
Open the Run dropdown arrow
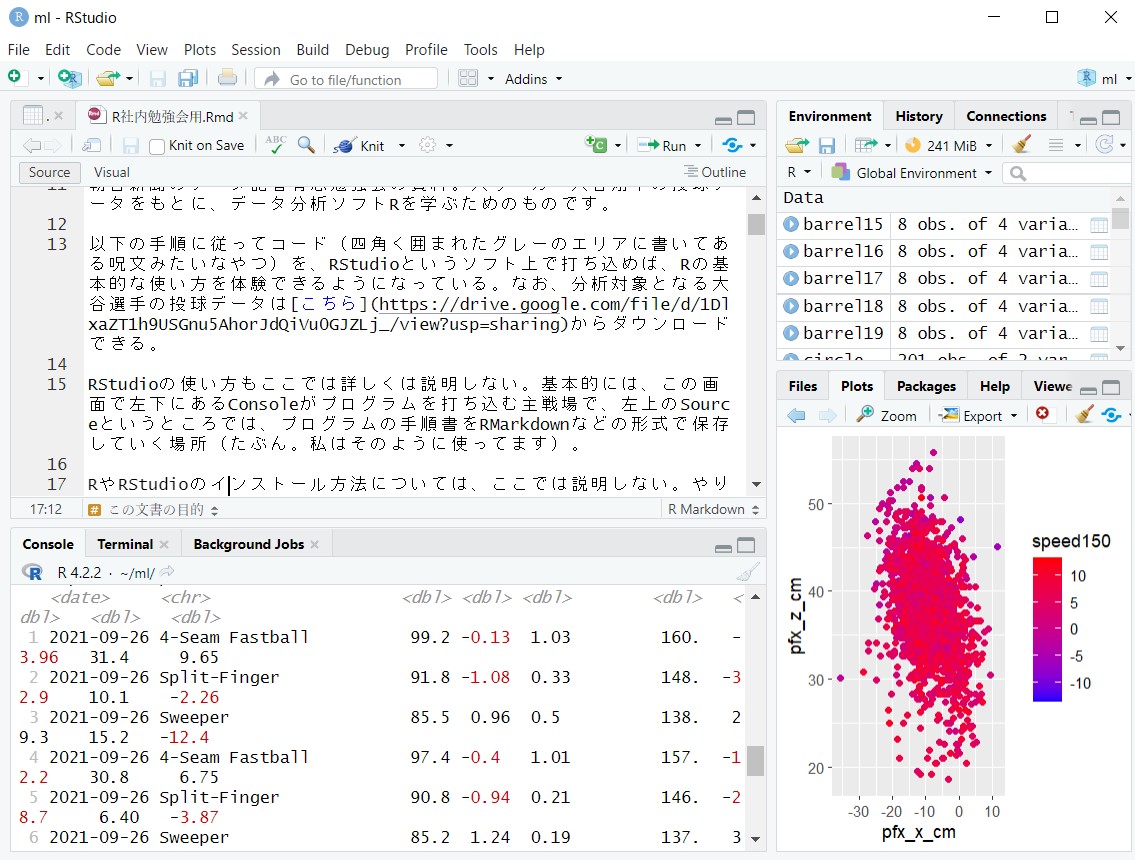pyautogui.click(x=698, y=146)
